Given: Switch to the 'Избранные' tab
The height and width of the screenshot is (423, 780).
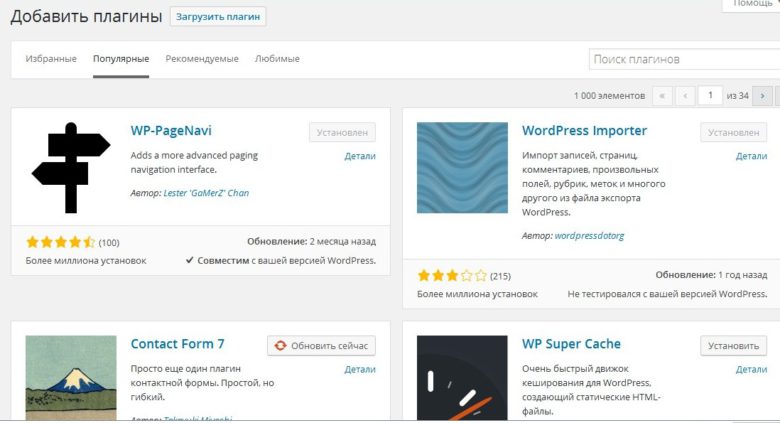Looking at the screenshot, I should click(51, 59).
